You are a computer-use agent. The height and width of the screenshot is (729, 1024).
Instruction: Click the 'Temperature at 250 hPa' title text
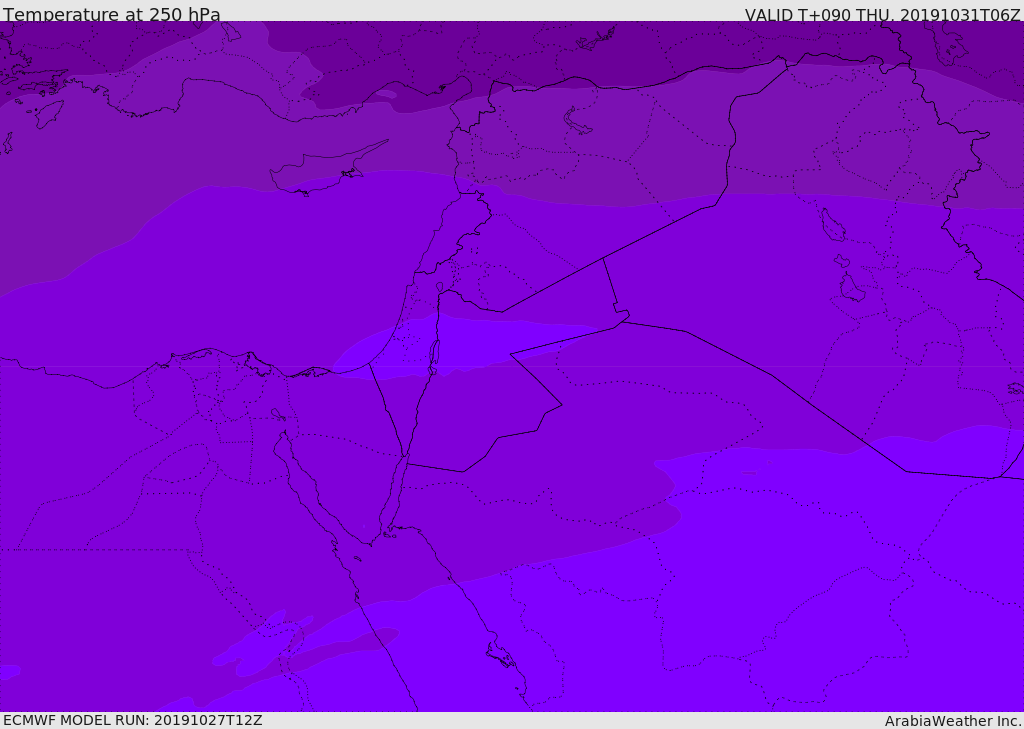[x=112, y=14]
